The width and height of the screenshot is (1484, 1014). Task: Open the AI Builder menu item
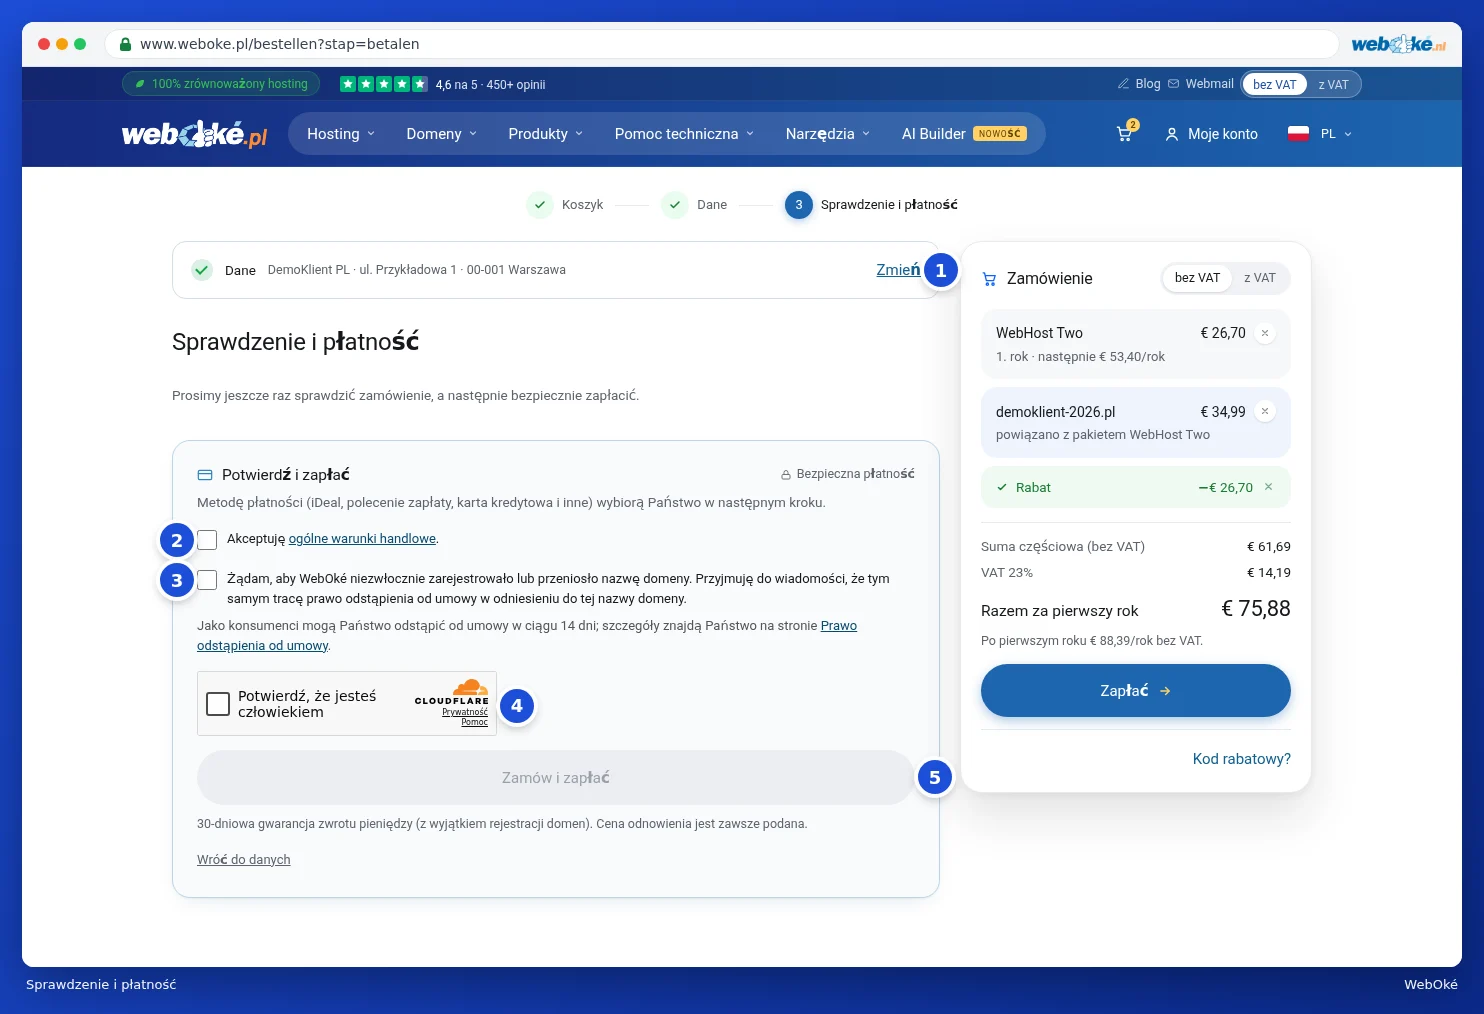[x=964, y=134]
